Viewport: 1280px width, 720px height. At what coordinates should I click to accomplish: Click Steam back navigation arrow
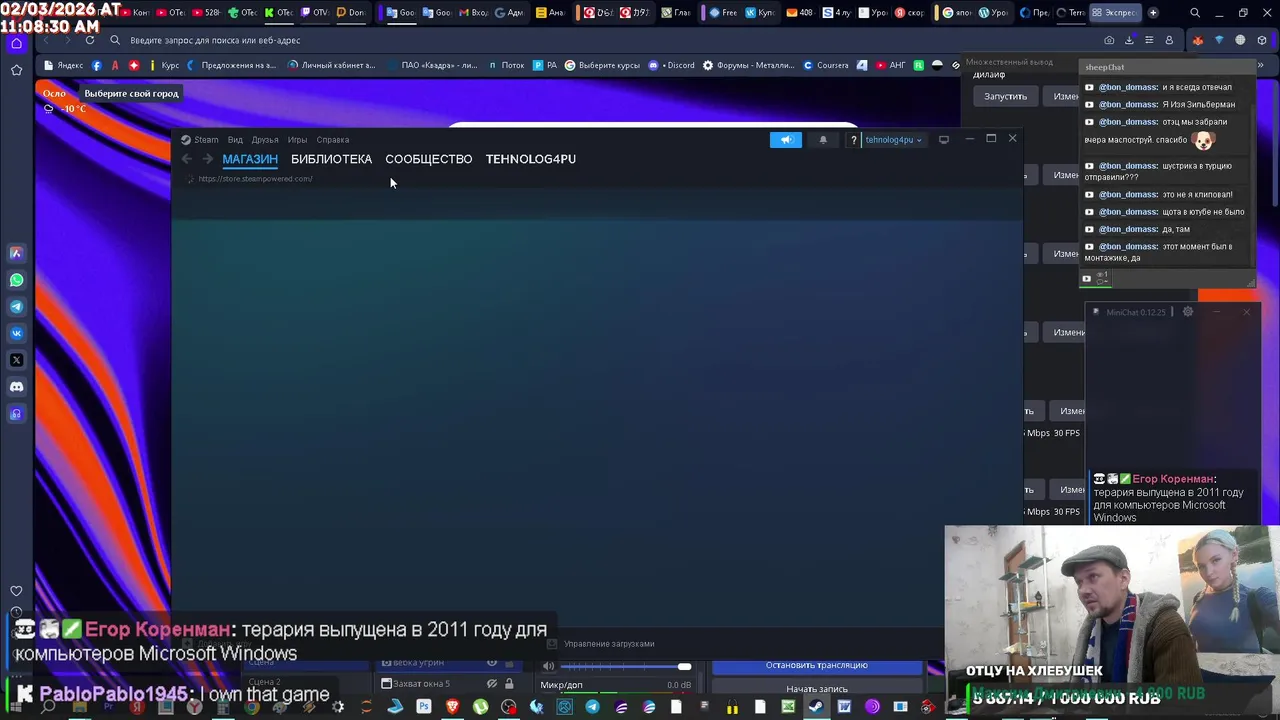[x=187, y=159]
